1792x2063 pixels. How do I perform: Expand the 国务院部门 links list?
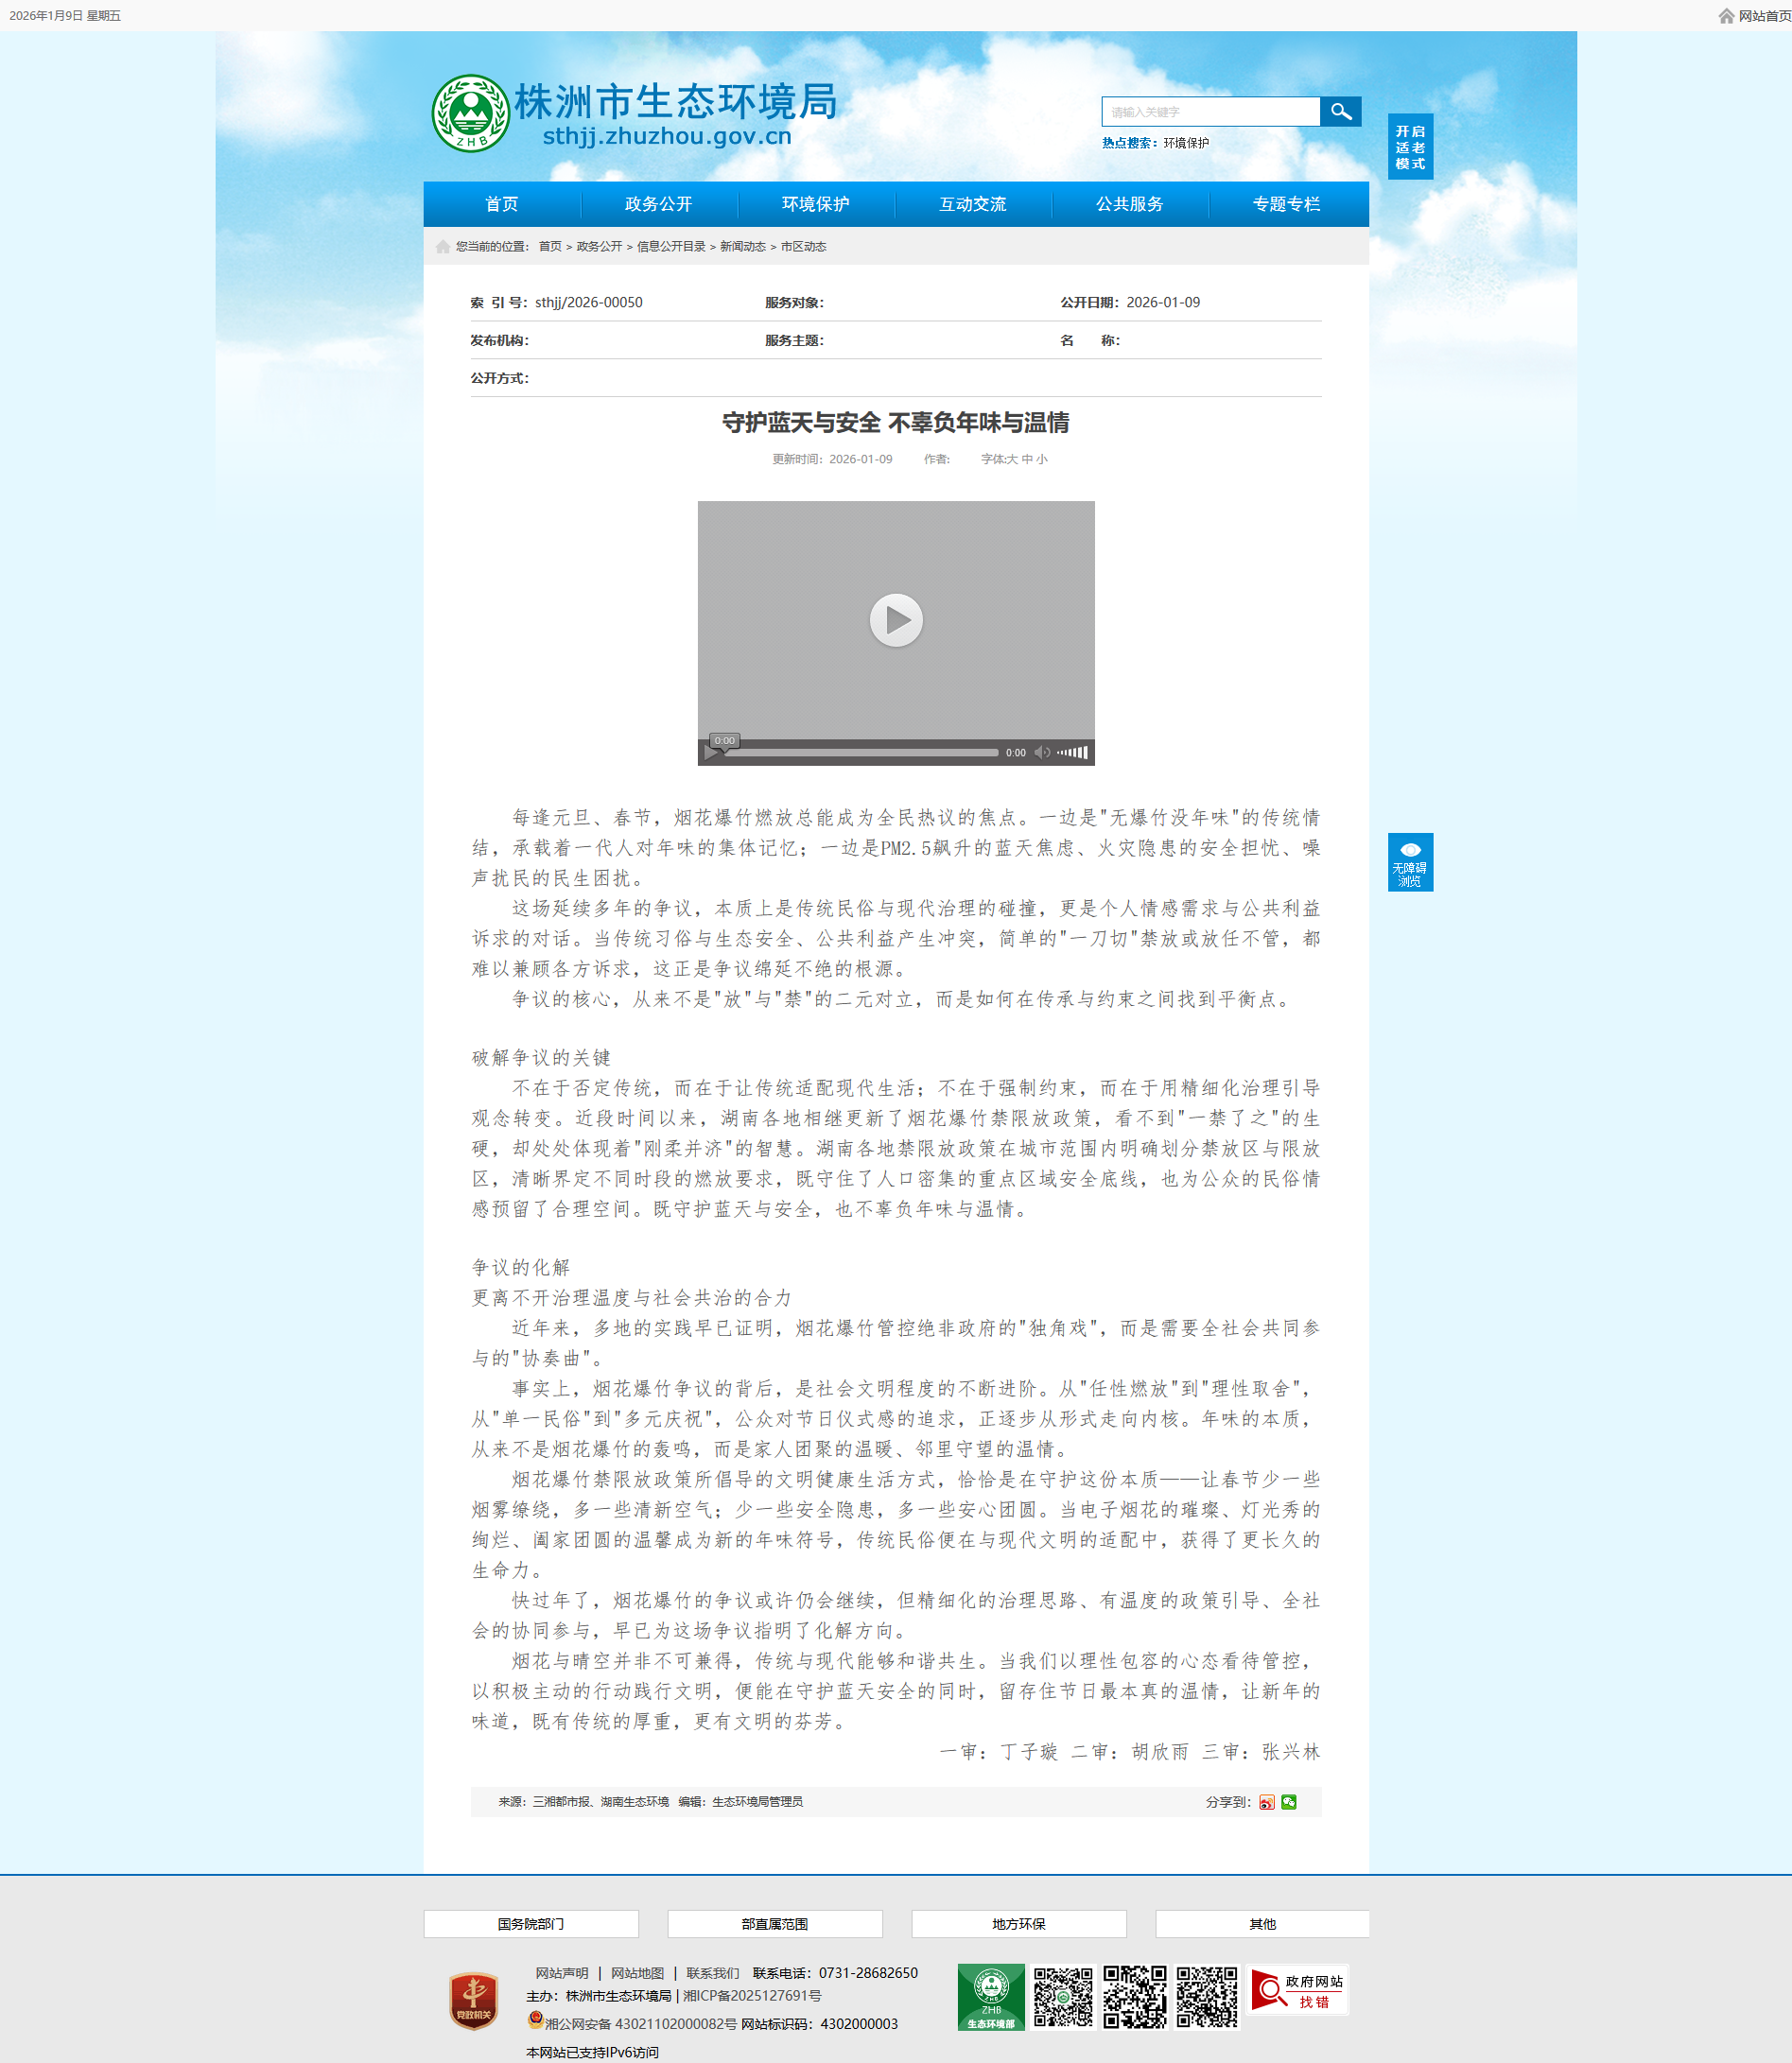click(531, 1924)
